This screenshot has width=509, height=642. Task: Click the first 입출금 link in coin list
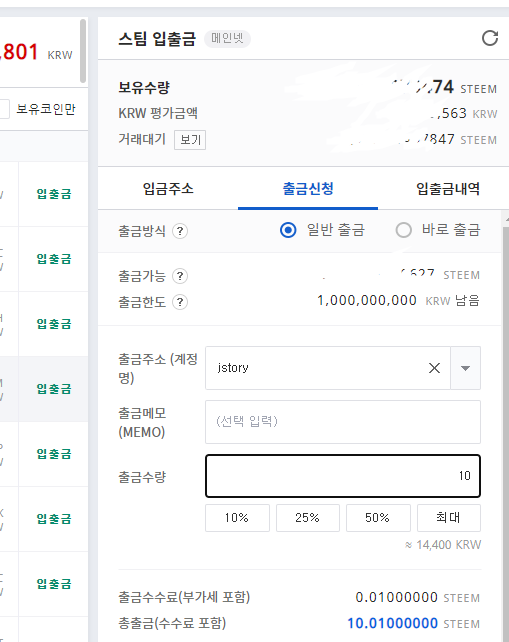coord(54,194)
